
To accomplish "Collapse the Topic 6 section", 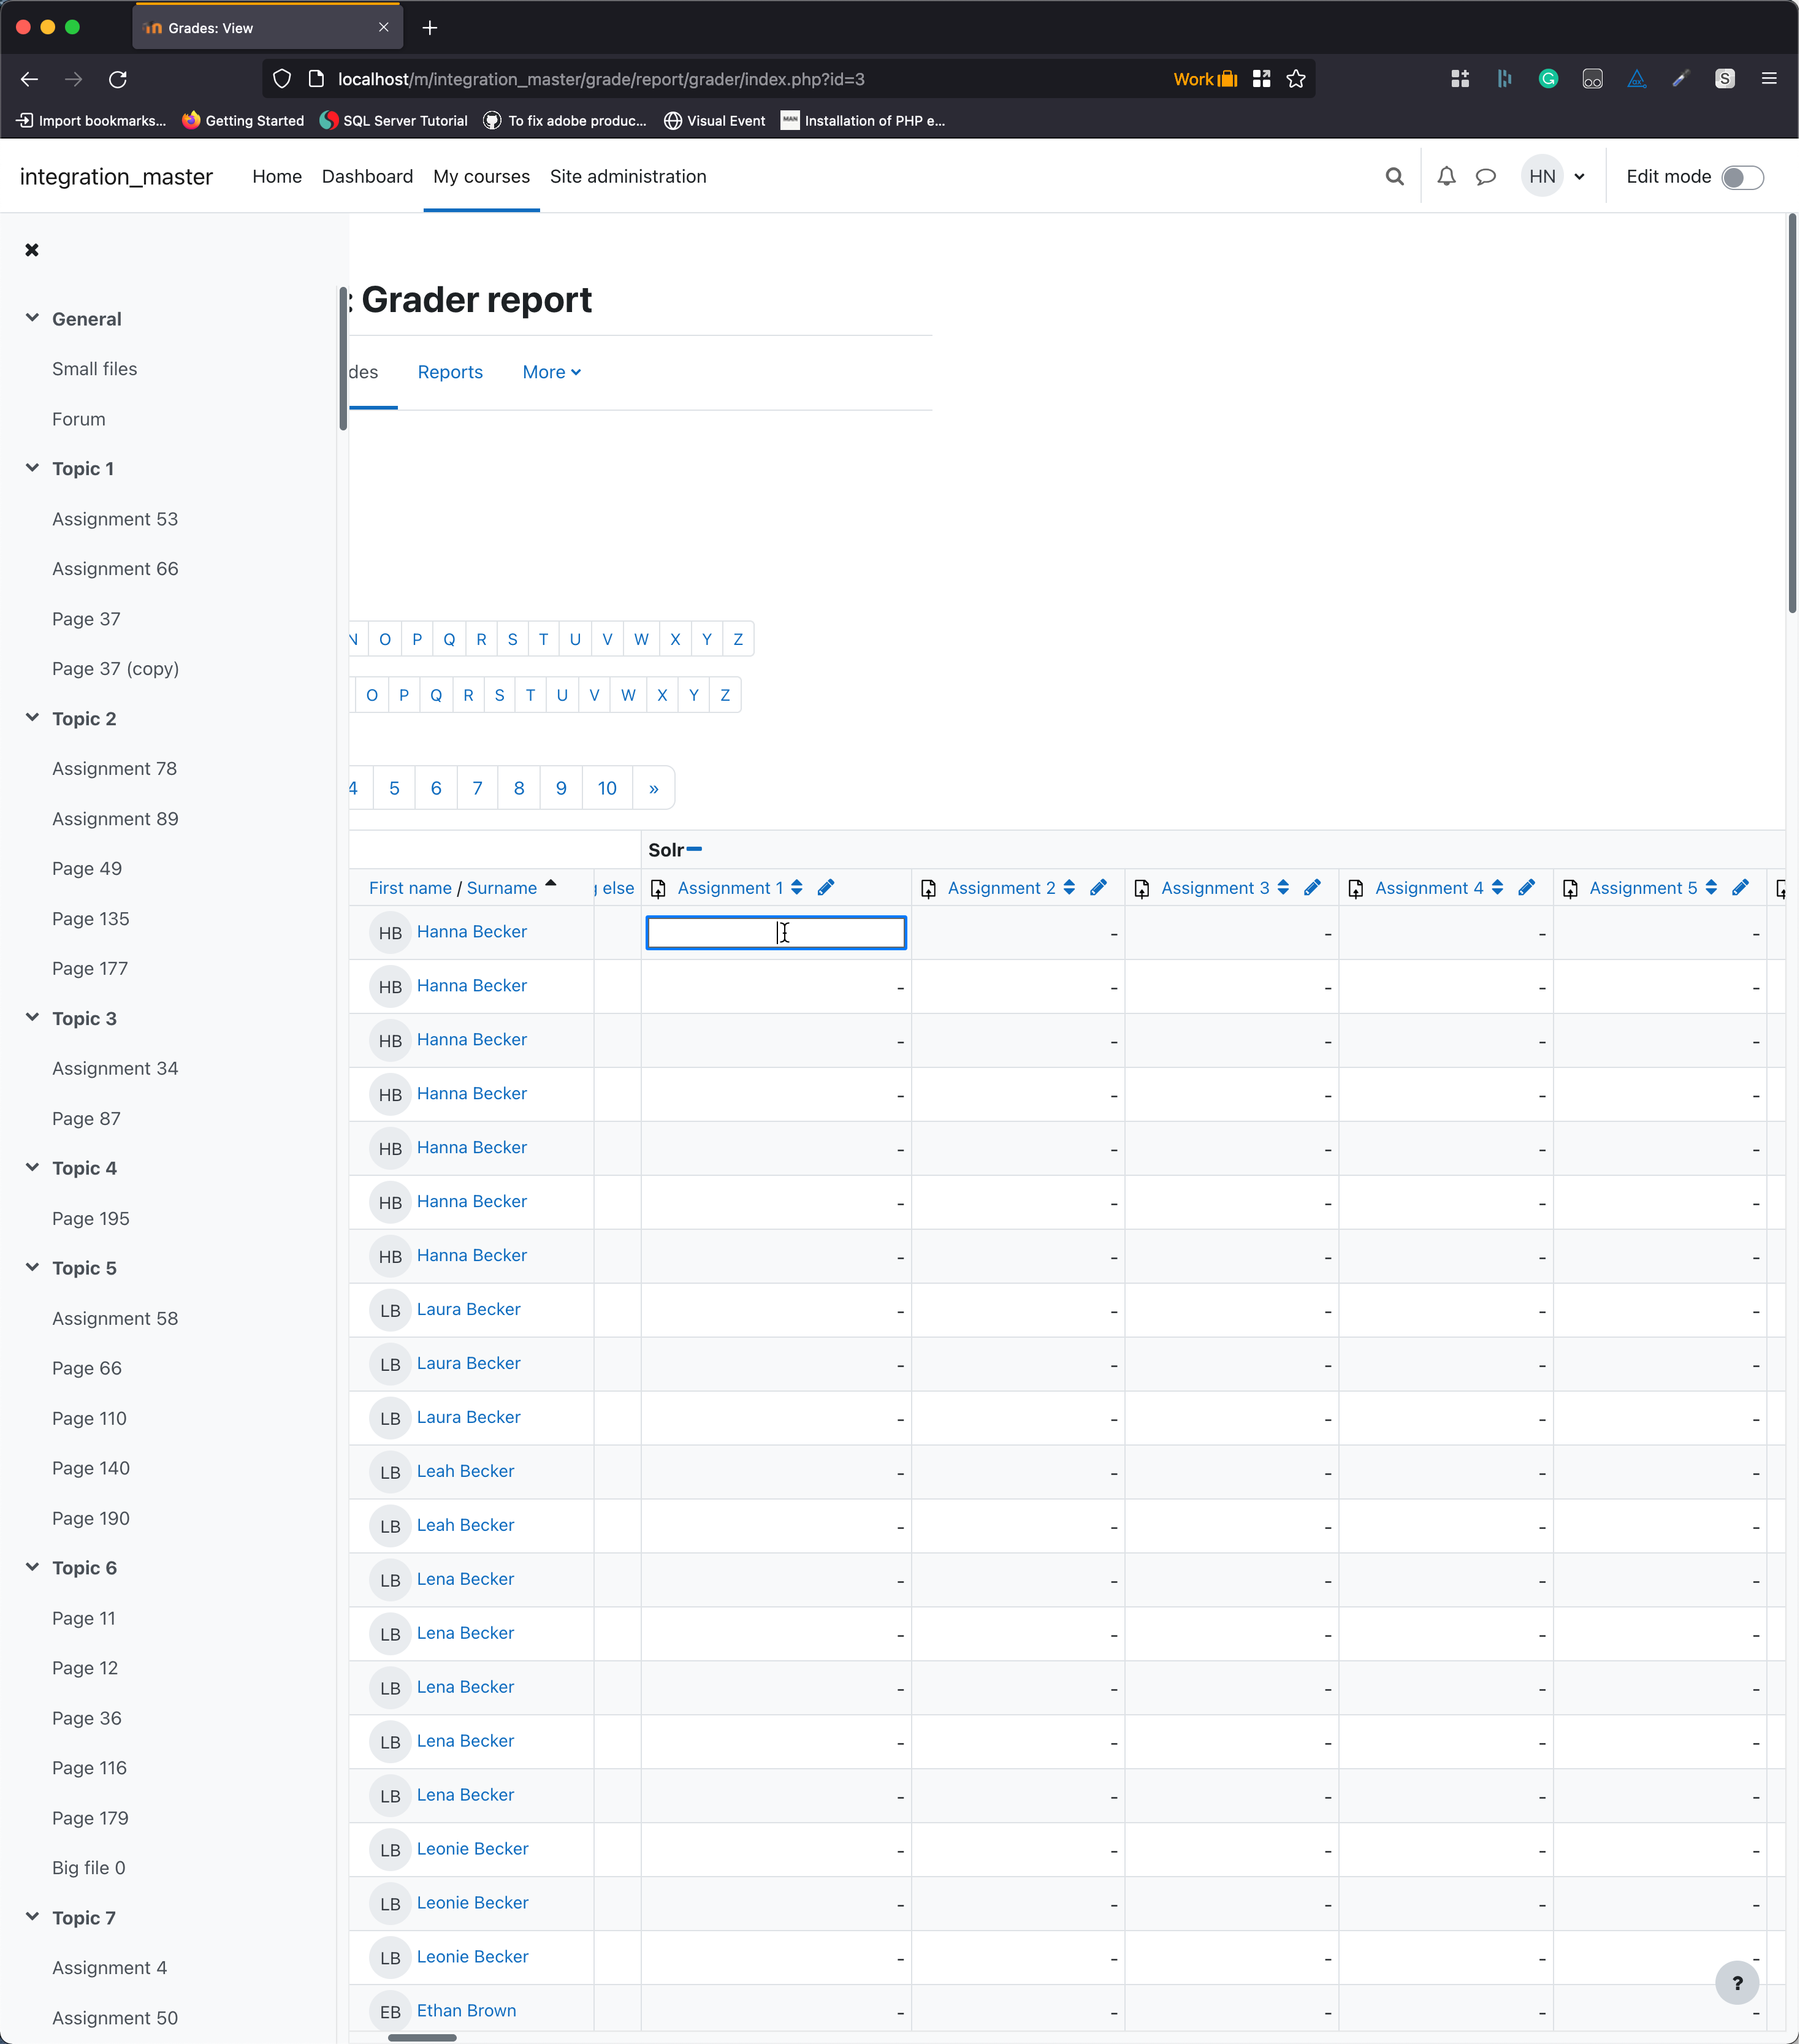I will (x=32, y=1567).
